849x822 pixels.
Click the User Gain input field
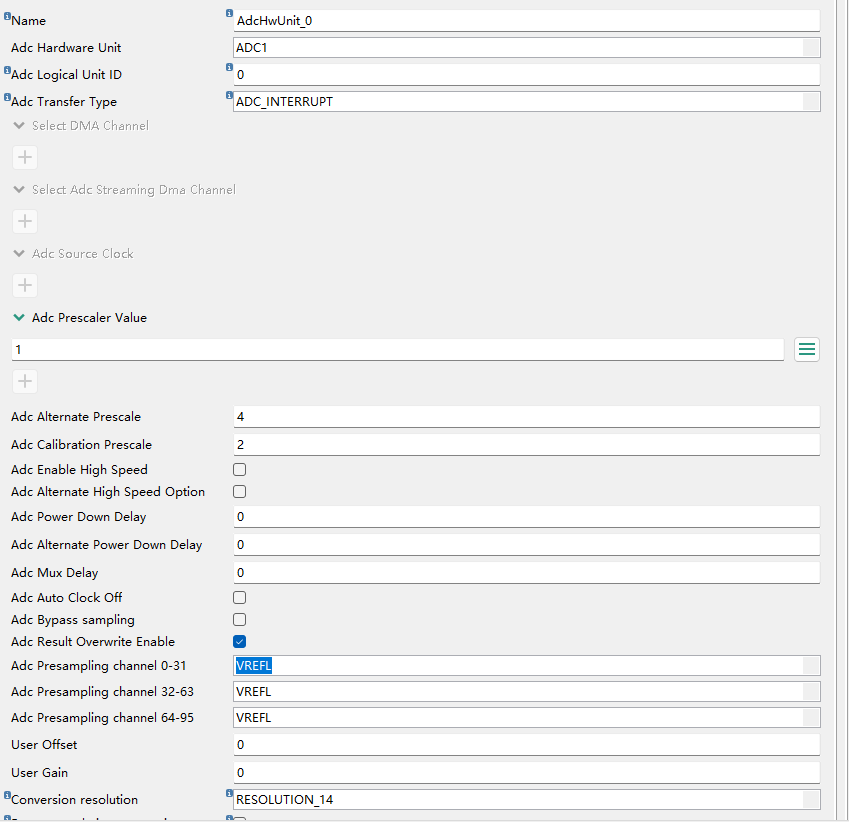(526, 773)
